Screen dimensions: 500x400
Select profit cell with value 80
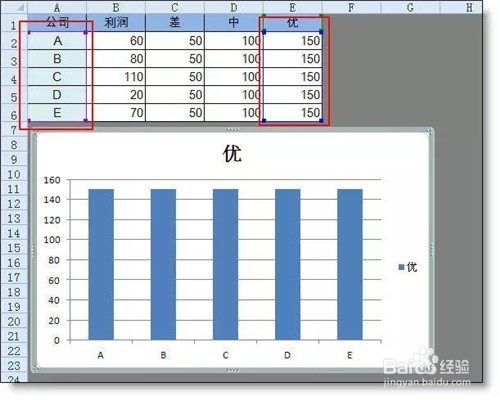point(116,59)
